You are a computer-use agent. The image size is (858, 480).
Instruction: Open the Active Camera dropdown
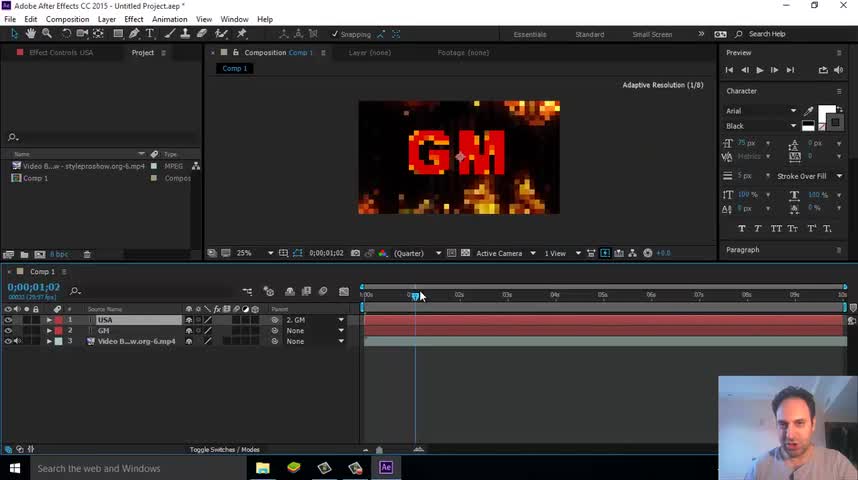coord(505,253)
